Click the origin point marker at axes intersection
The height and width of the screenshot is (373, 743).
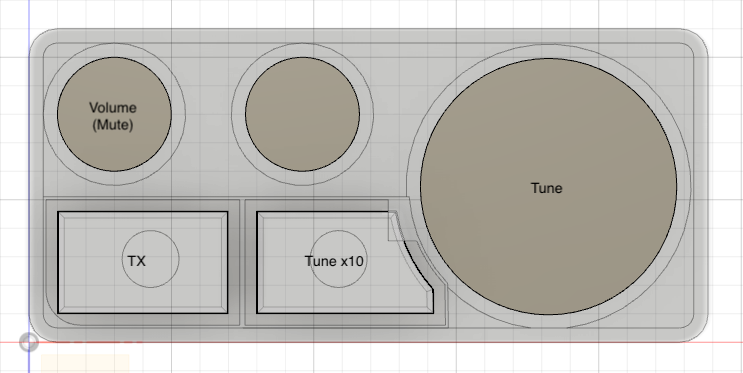coord(29,342)
